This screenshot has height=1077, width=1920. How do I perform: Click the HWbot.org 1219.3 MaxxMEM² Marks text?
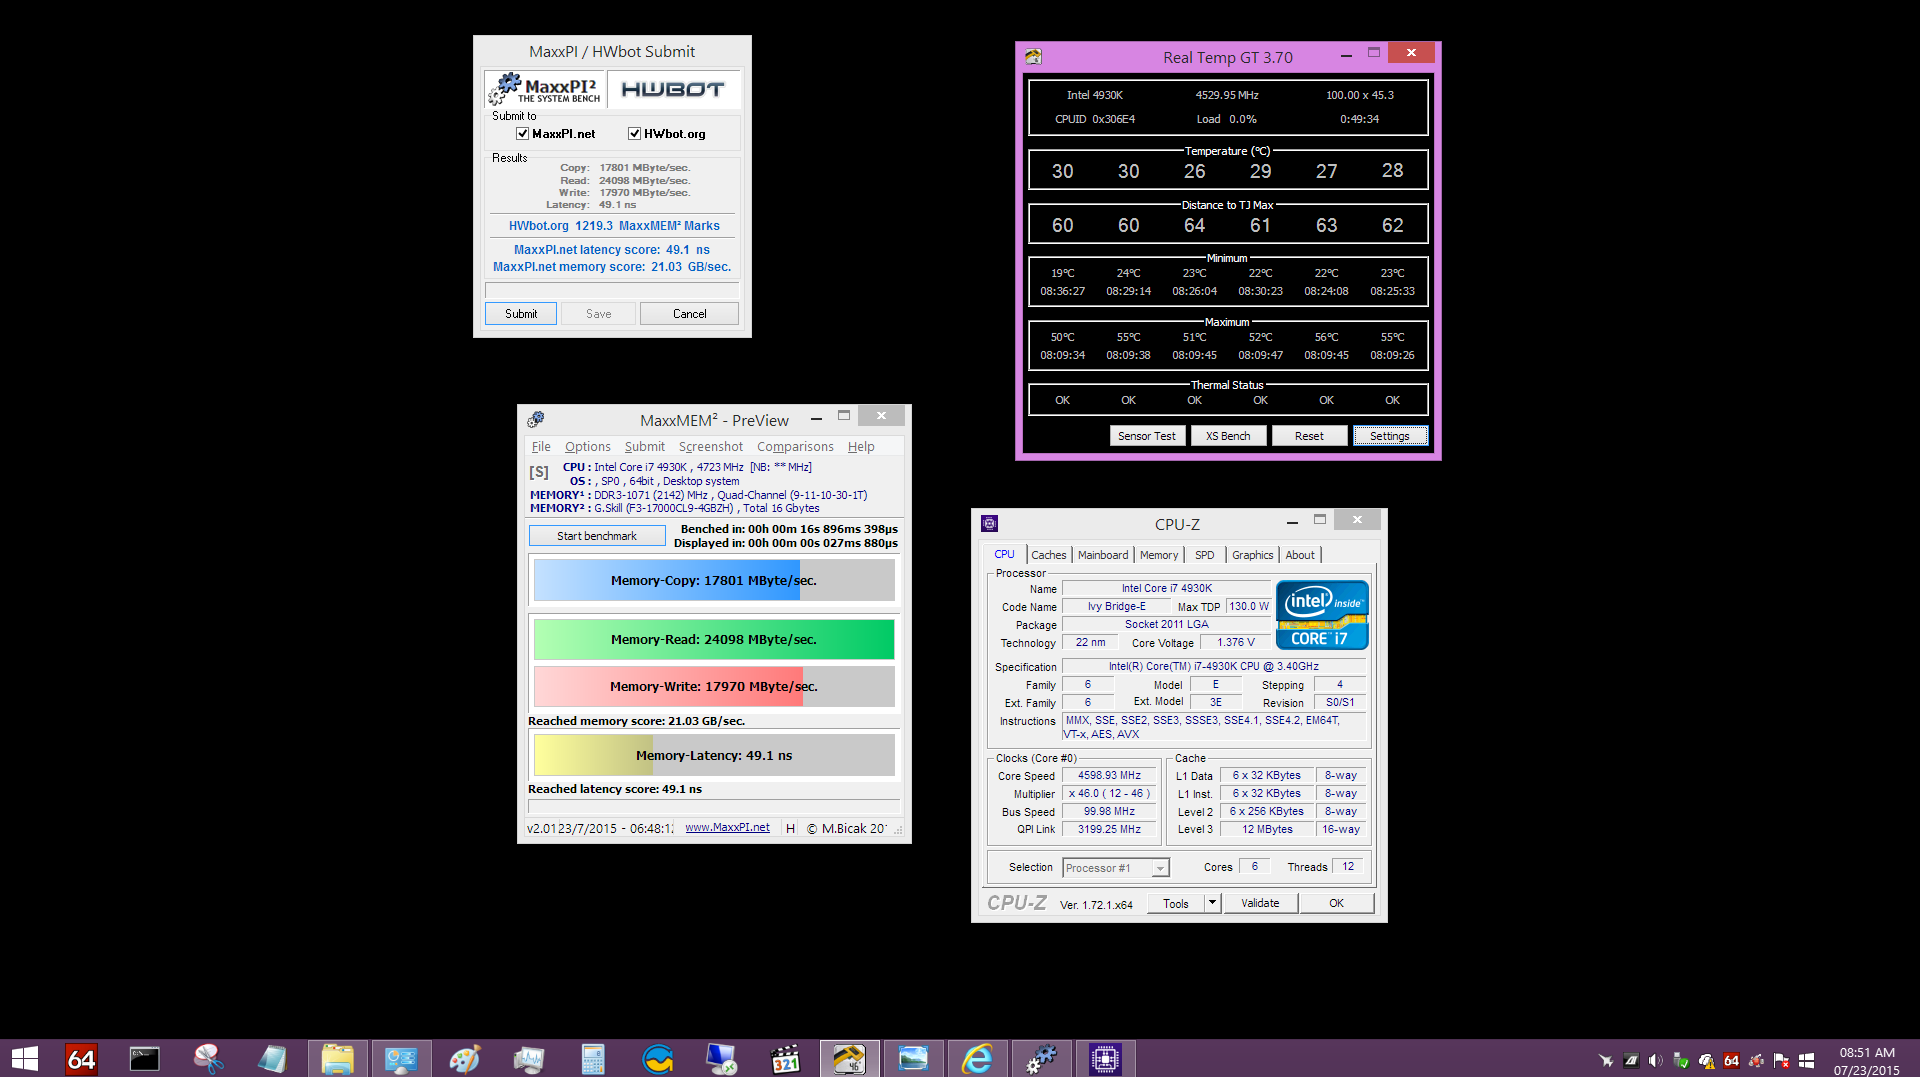click(x=614, y=226)
